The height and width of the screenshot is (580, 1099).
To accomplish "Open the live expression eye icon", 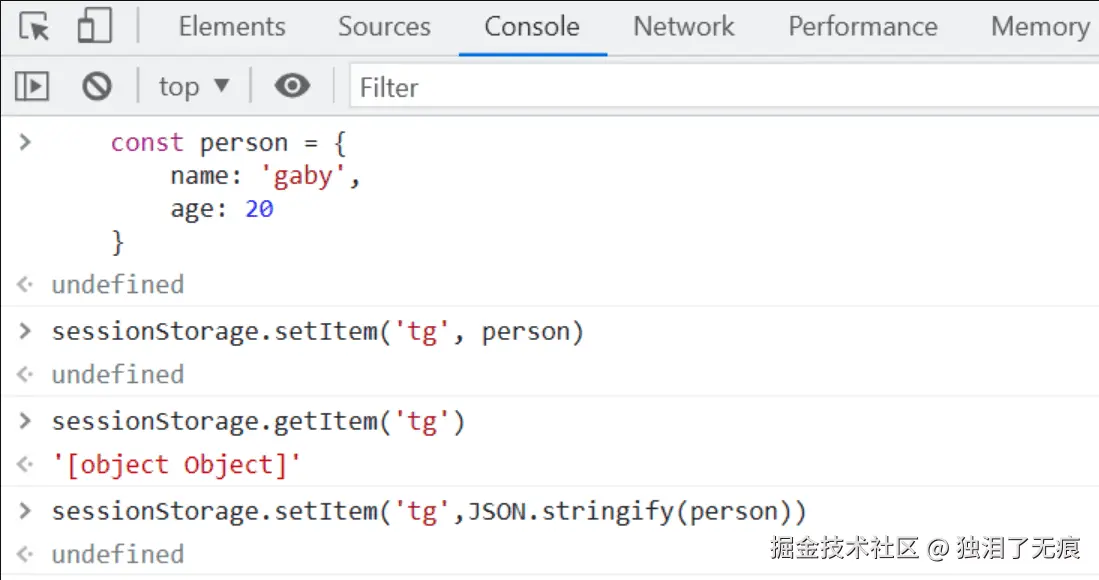I will (292, 87).
